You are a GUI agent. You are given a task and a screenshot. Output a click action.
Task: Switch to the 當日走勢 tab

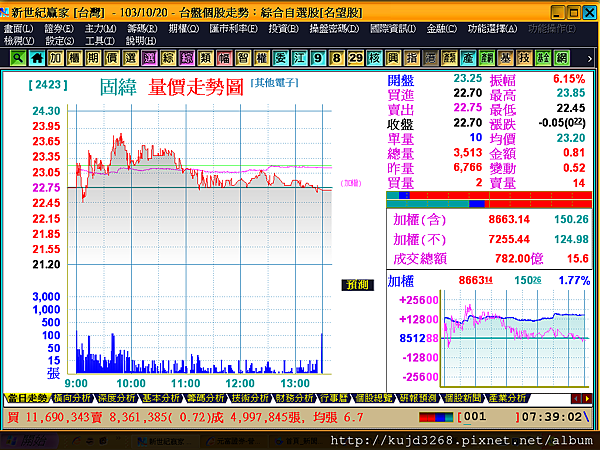27,398
